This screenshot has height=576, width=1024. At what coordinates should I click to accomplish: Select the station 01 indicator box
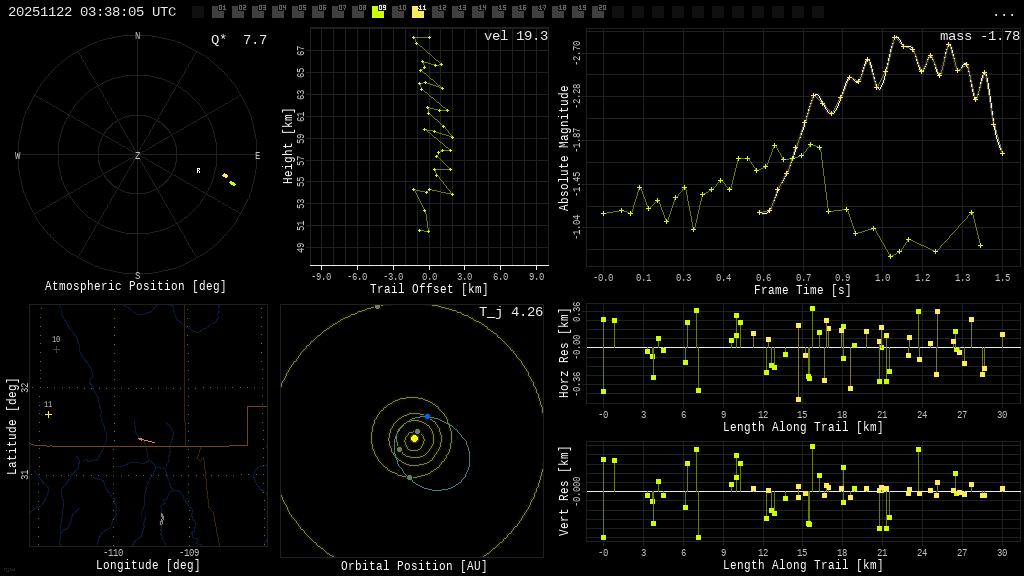218,12
